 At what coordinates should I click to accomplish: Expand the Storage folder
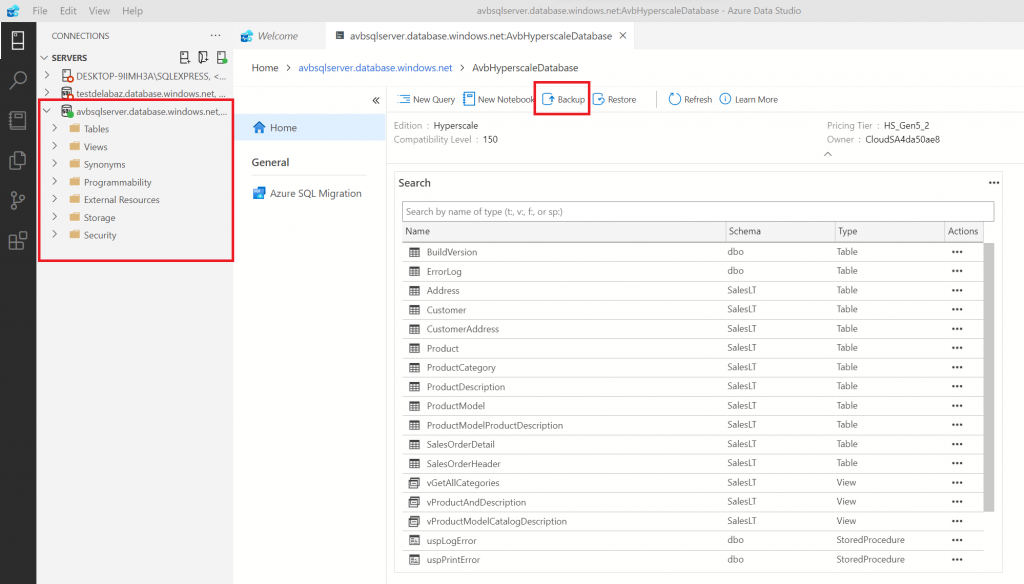coord(55,217)
